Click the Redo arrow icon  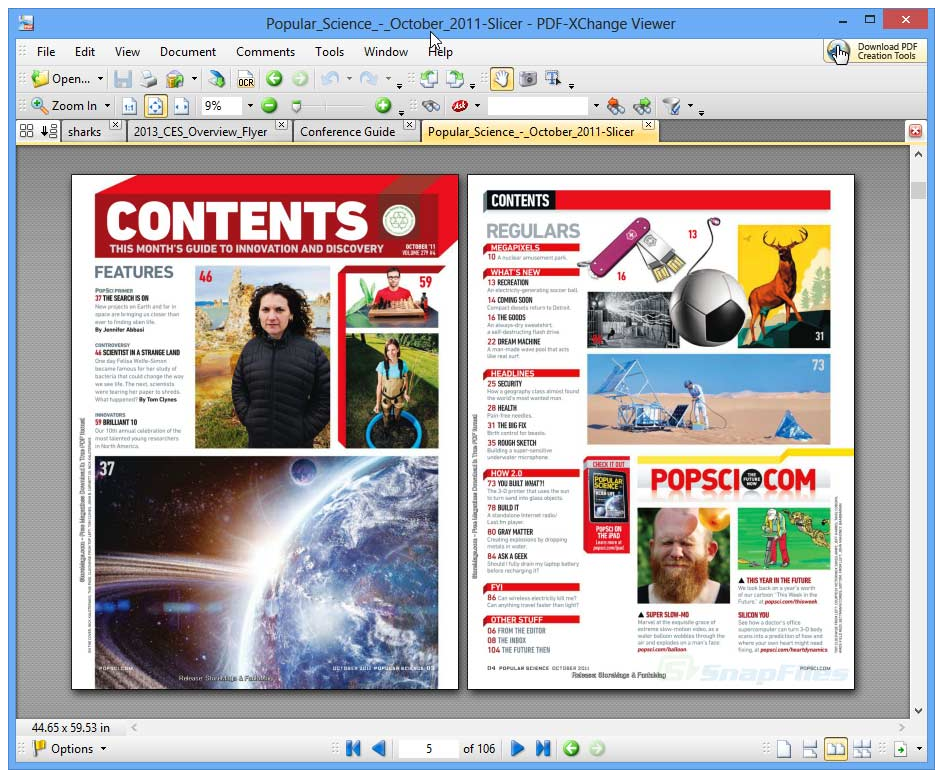point(368,79)
